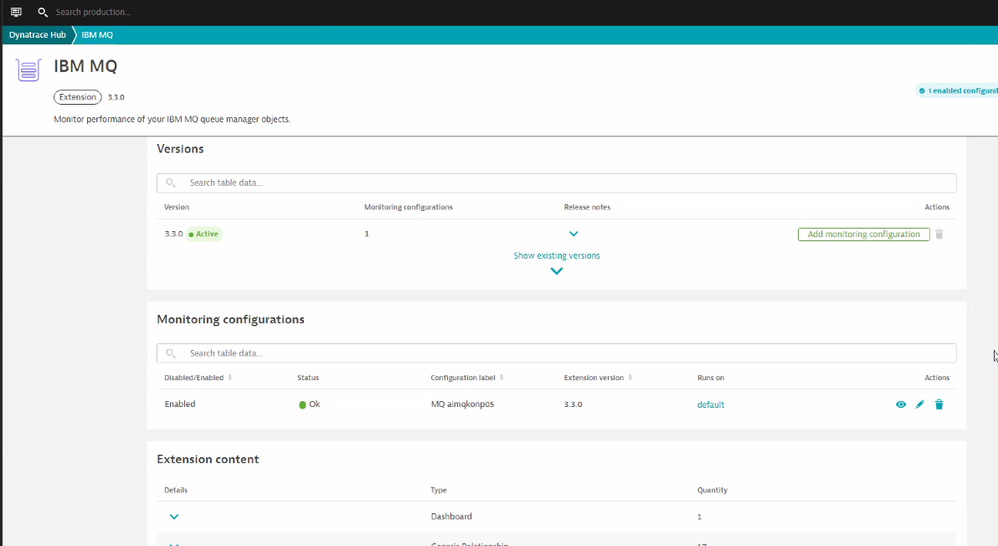
Task: Delete version 3.3.0 using trash icon
Action: pyautogui.click(x=939, y=234)
